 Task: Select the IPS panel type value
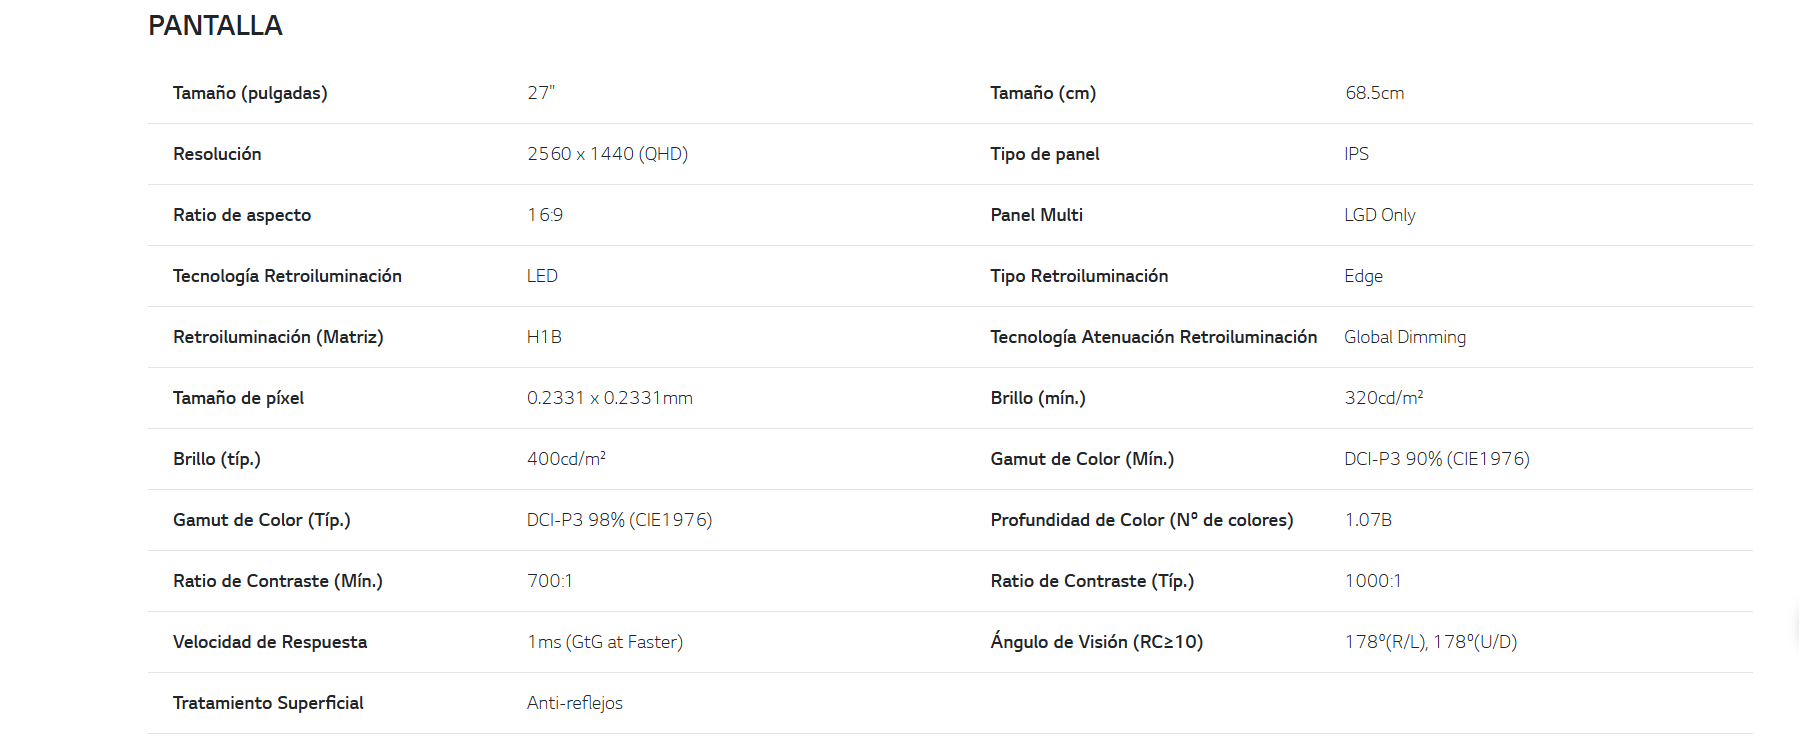(1356, 154)
